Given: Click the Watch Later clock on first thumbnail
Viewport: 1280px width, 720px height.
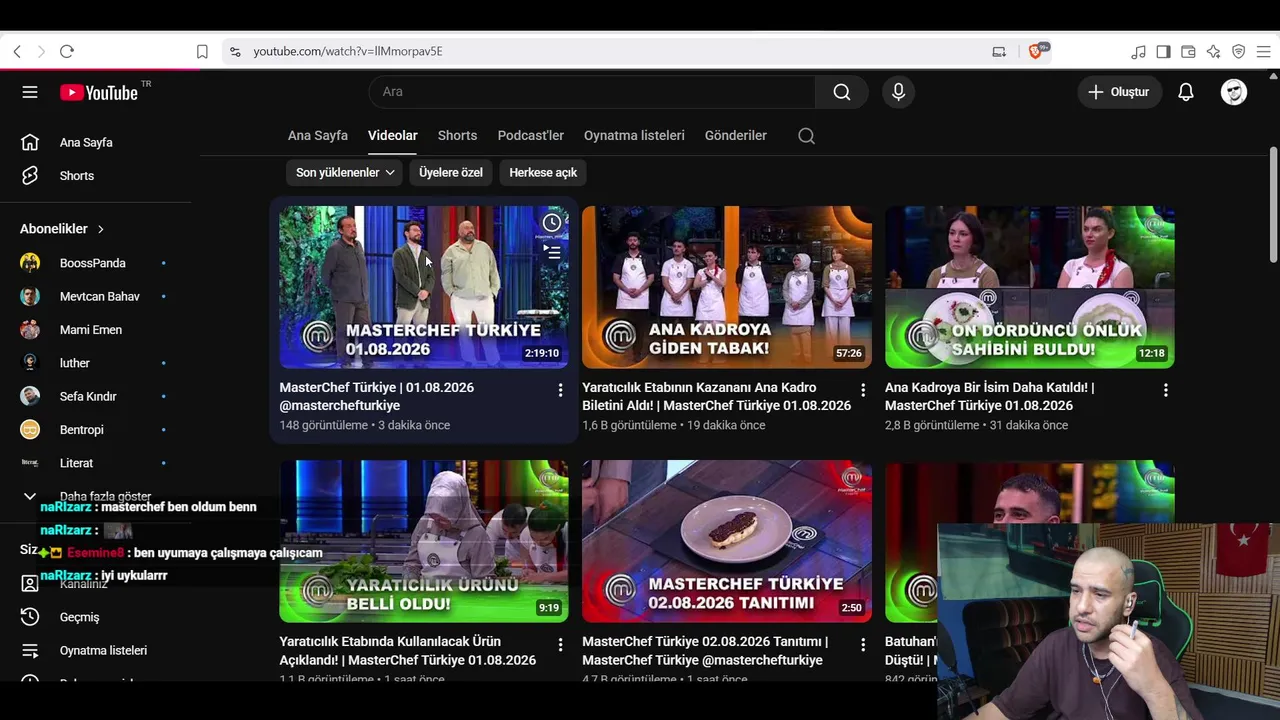Looking at the screenshot, I should click(552, 222).
